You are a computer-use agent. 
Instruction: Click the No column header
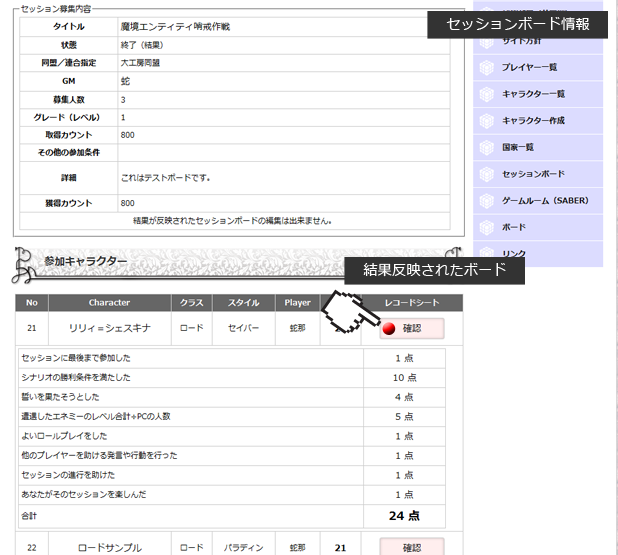pyautogui.click(x=32, y=303)
